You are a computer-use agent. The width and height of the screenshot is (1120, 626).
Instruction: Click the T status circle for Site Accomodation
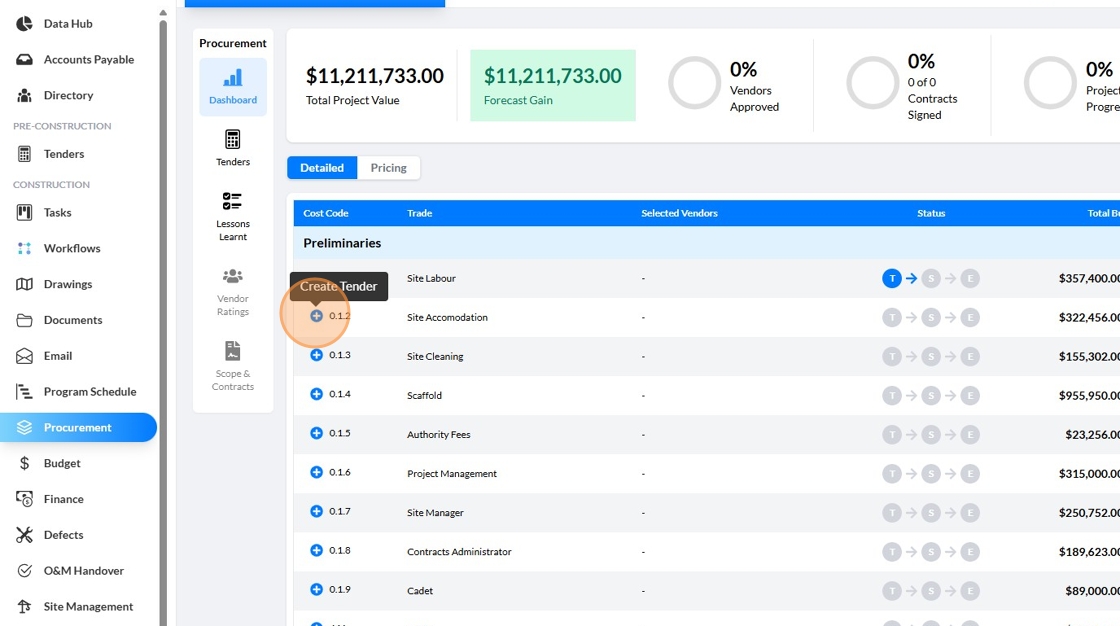891,317
